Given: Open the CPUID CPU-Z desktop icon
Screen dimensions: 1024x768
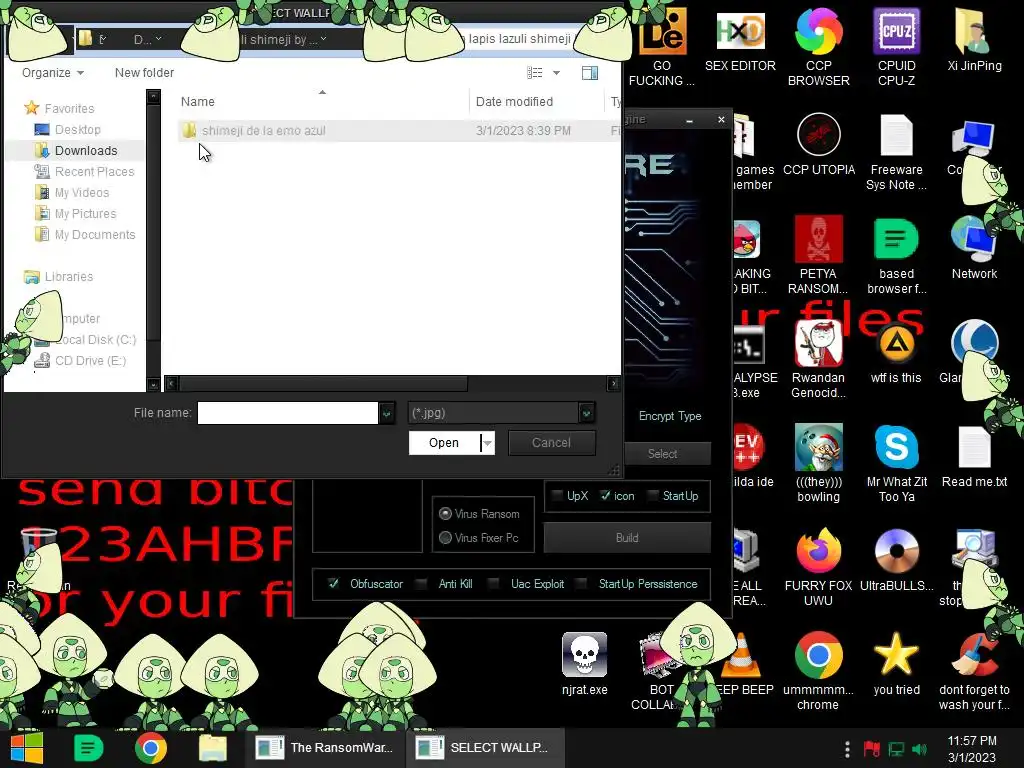Looking at the screenshot, I should pos(896,47).
